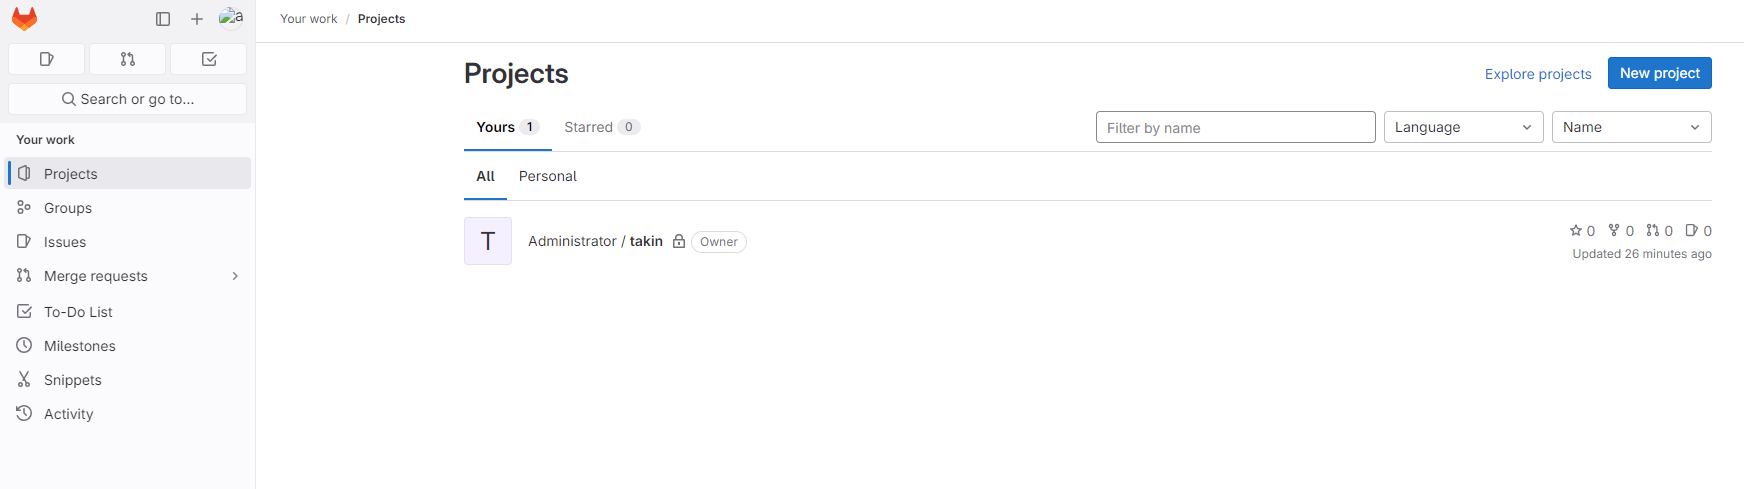
Task: Click the star count icon for takin
Action: (x=1576, y=231)
